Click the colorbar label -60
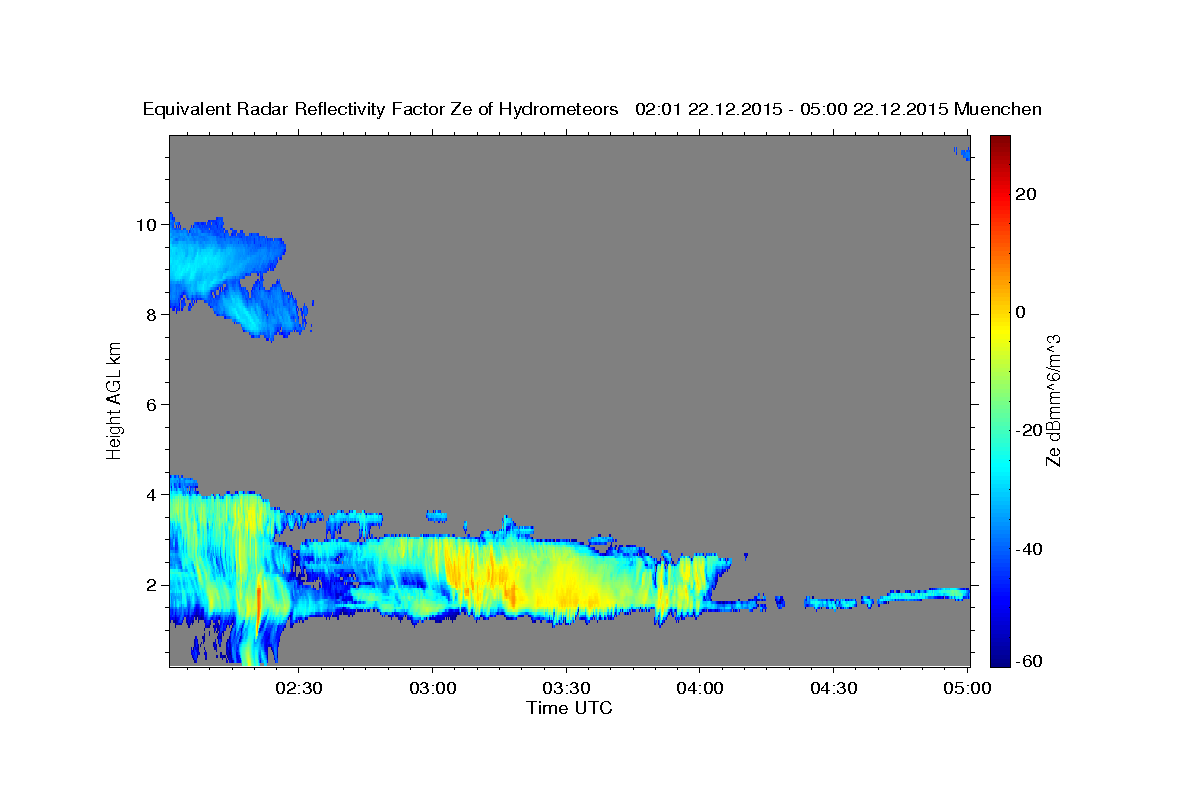 tap(1028, 660)
